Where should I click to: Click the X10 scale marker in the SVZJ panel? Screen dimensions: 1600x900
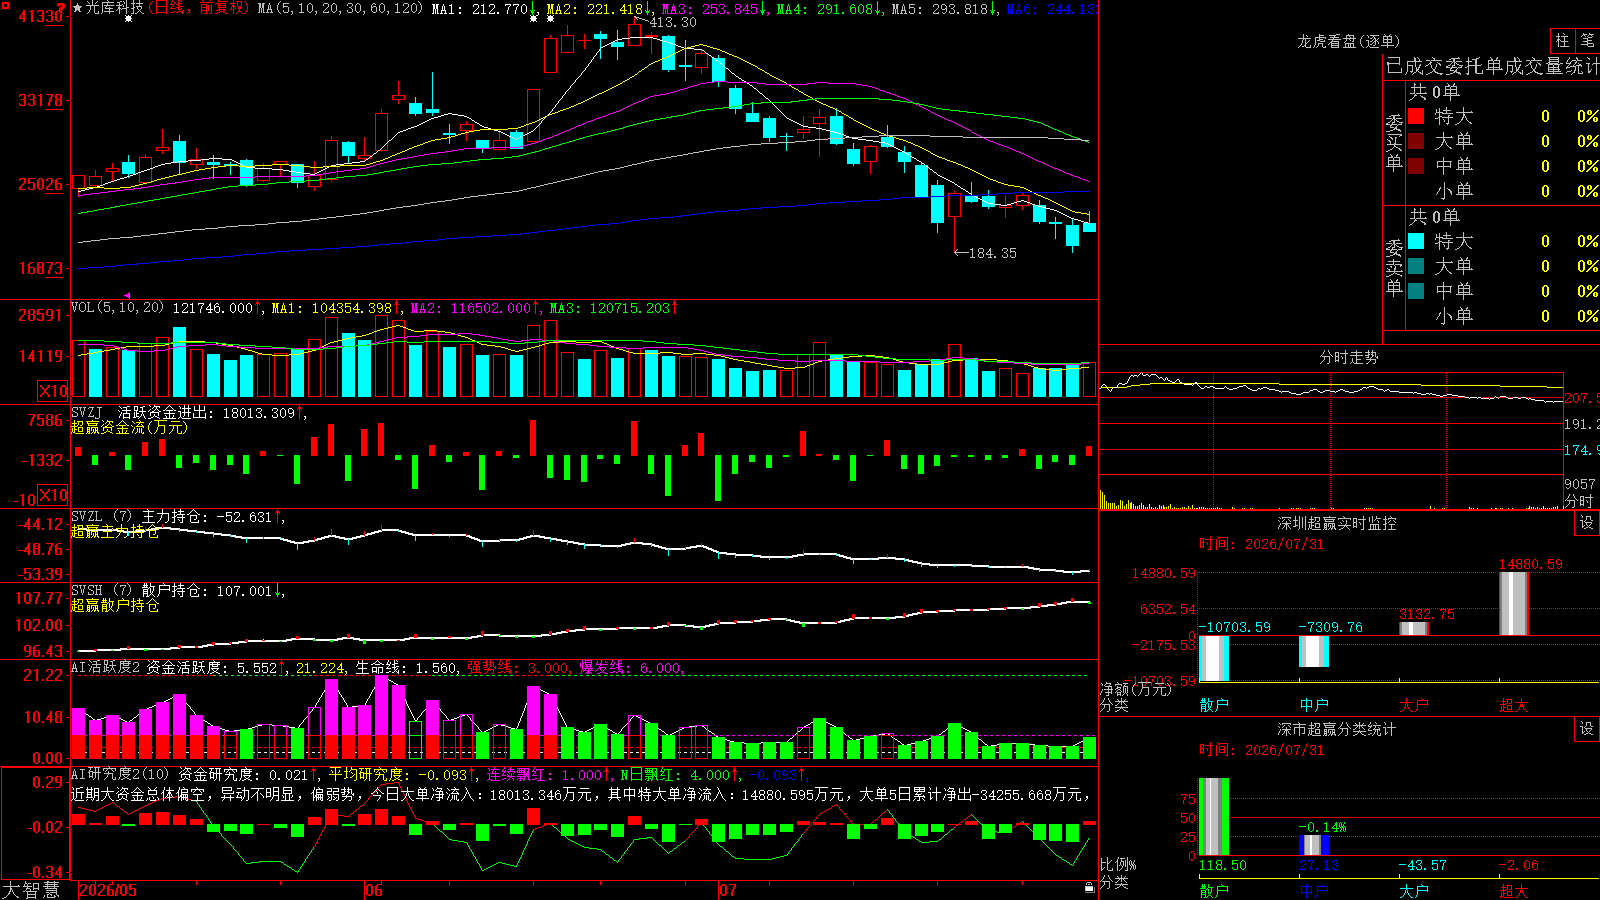tap(53, 495)
